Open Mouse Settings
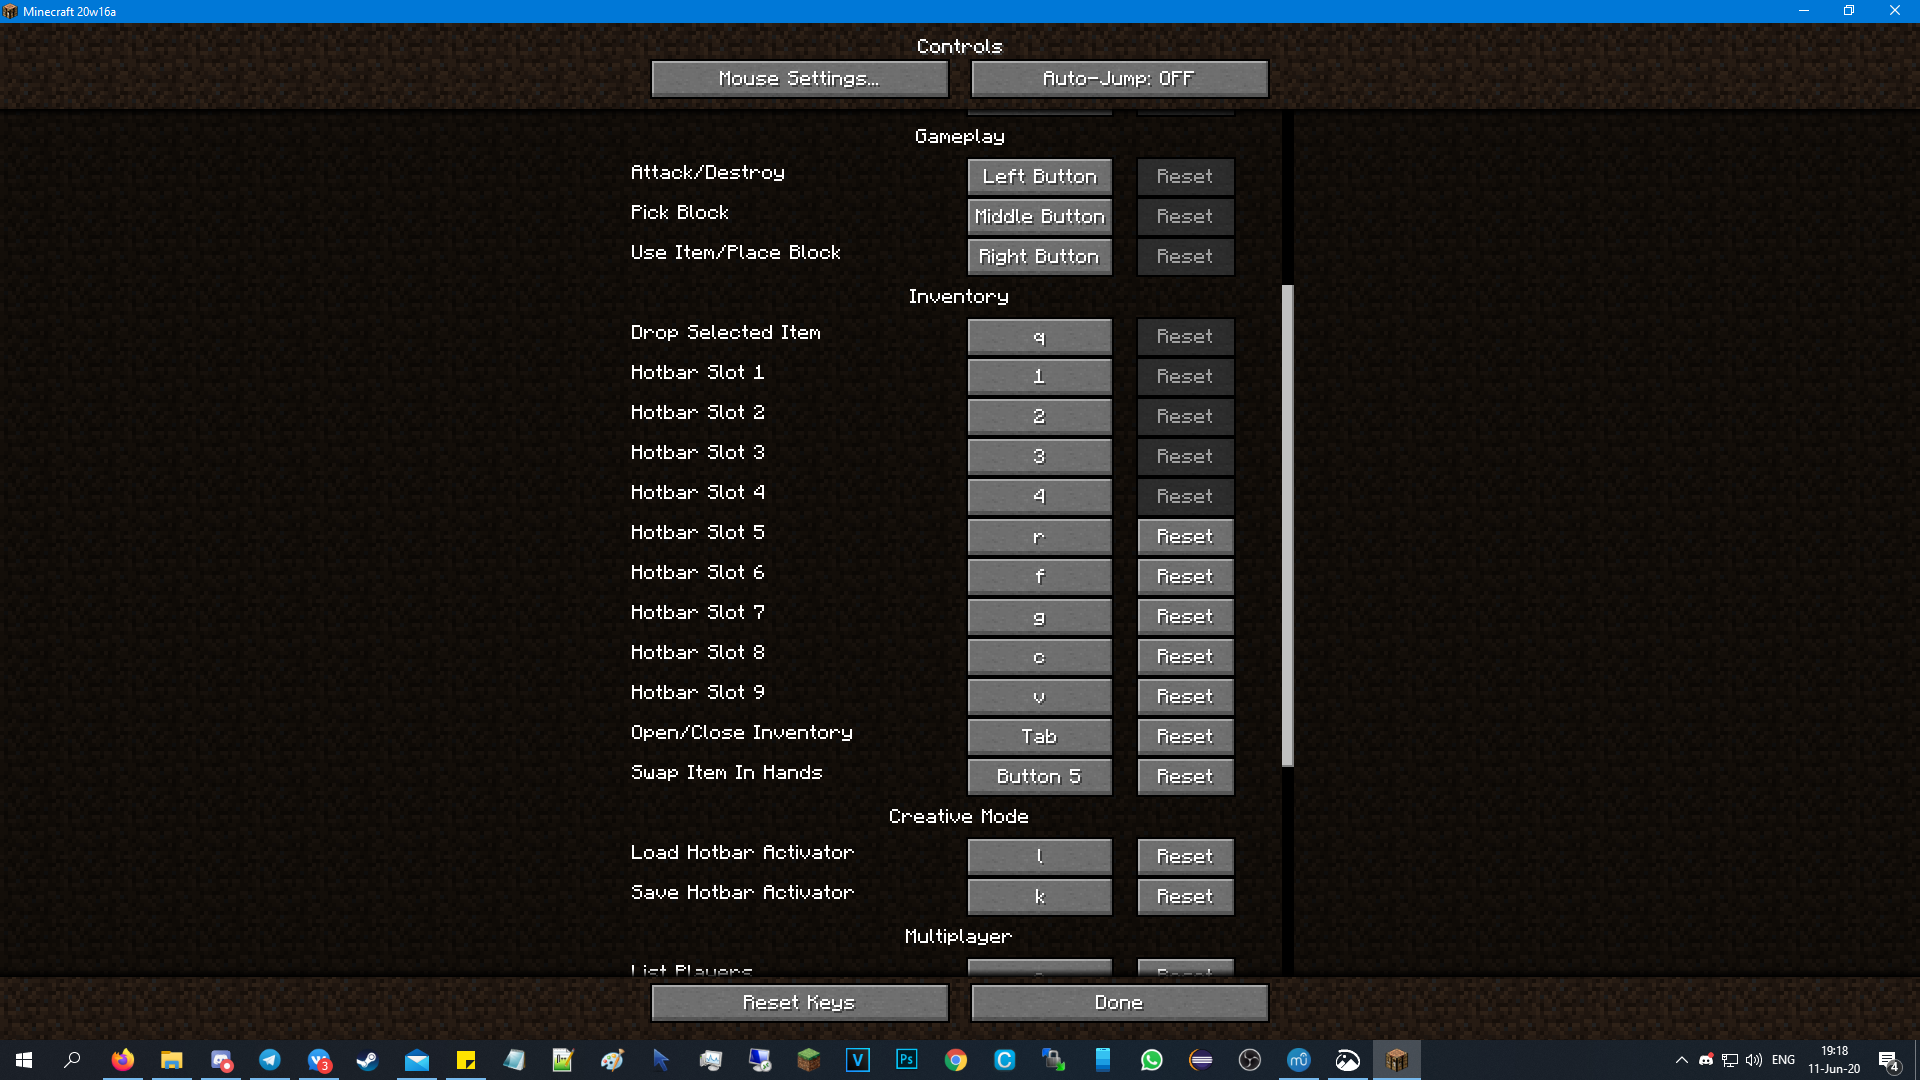The width and height of the screenshot is (1920, 1080). [x=799, y=79]
